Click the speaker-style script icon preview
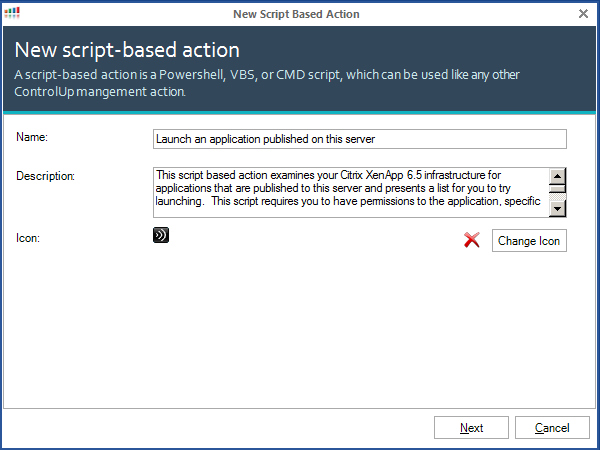The image size is (600, 450). [x=160, y=236]
